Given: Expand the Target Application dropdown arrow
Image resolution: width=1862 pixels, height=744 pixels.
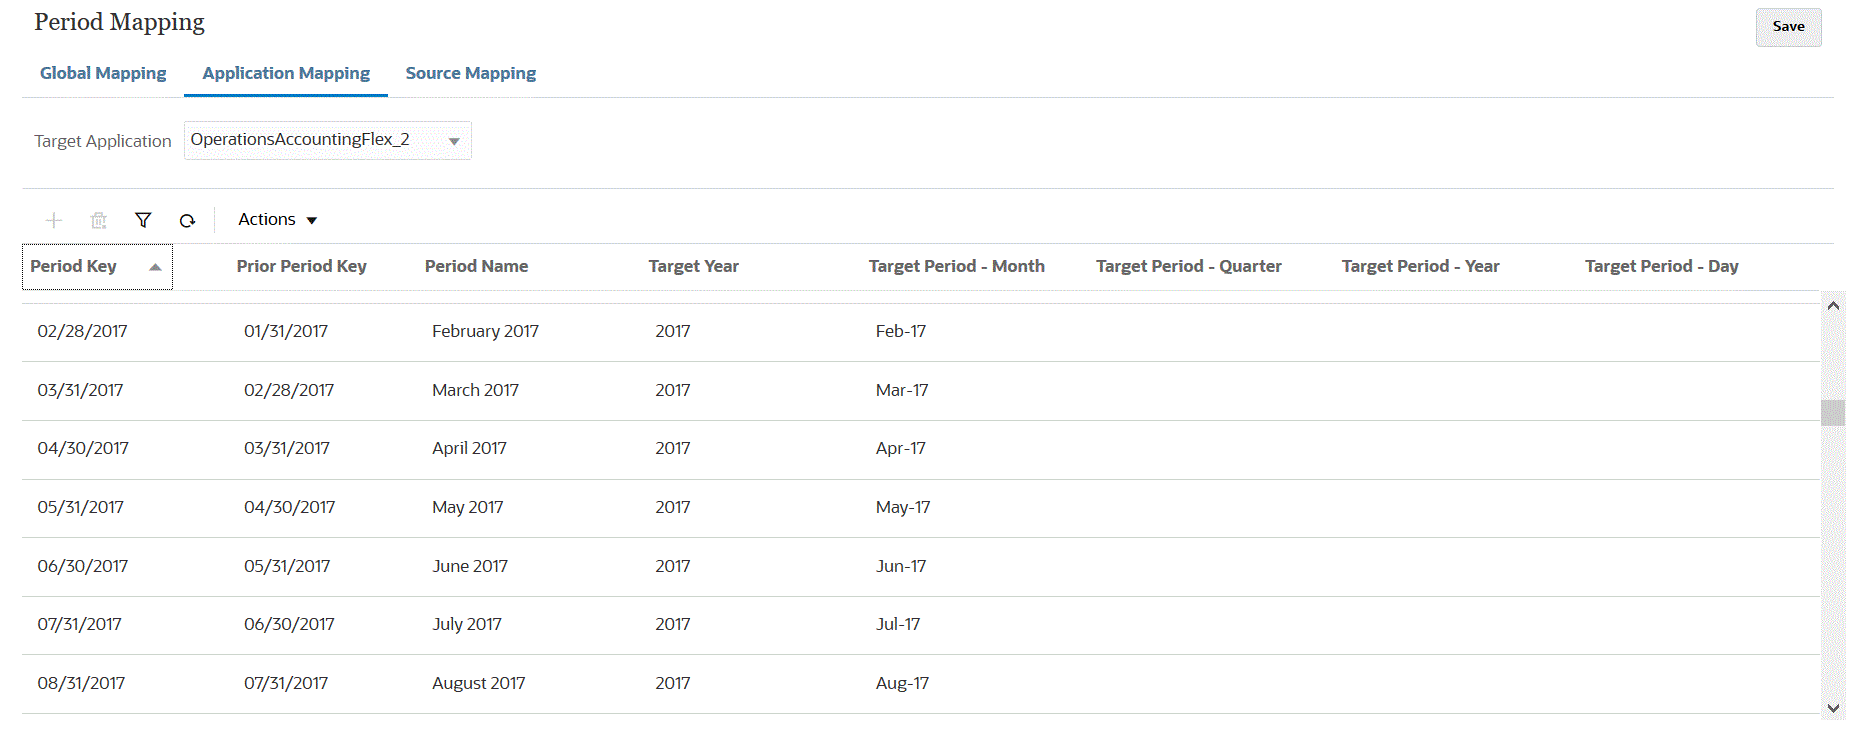Looking at the screenshot, I should (454, 141).
